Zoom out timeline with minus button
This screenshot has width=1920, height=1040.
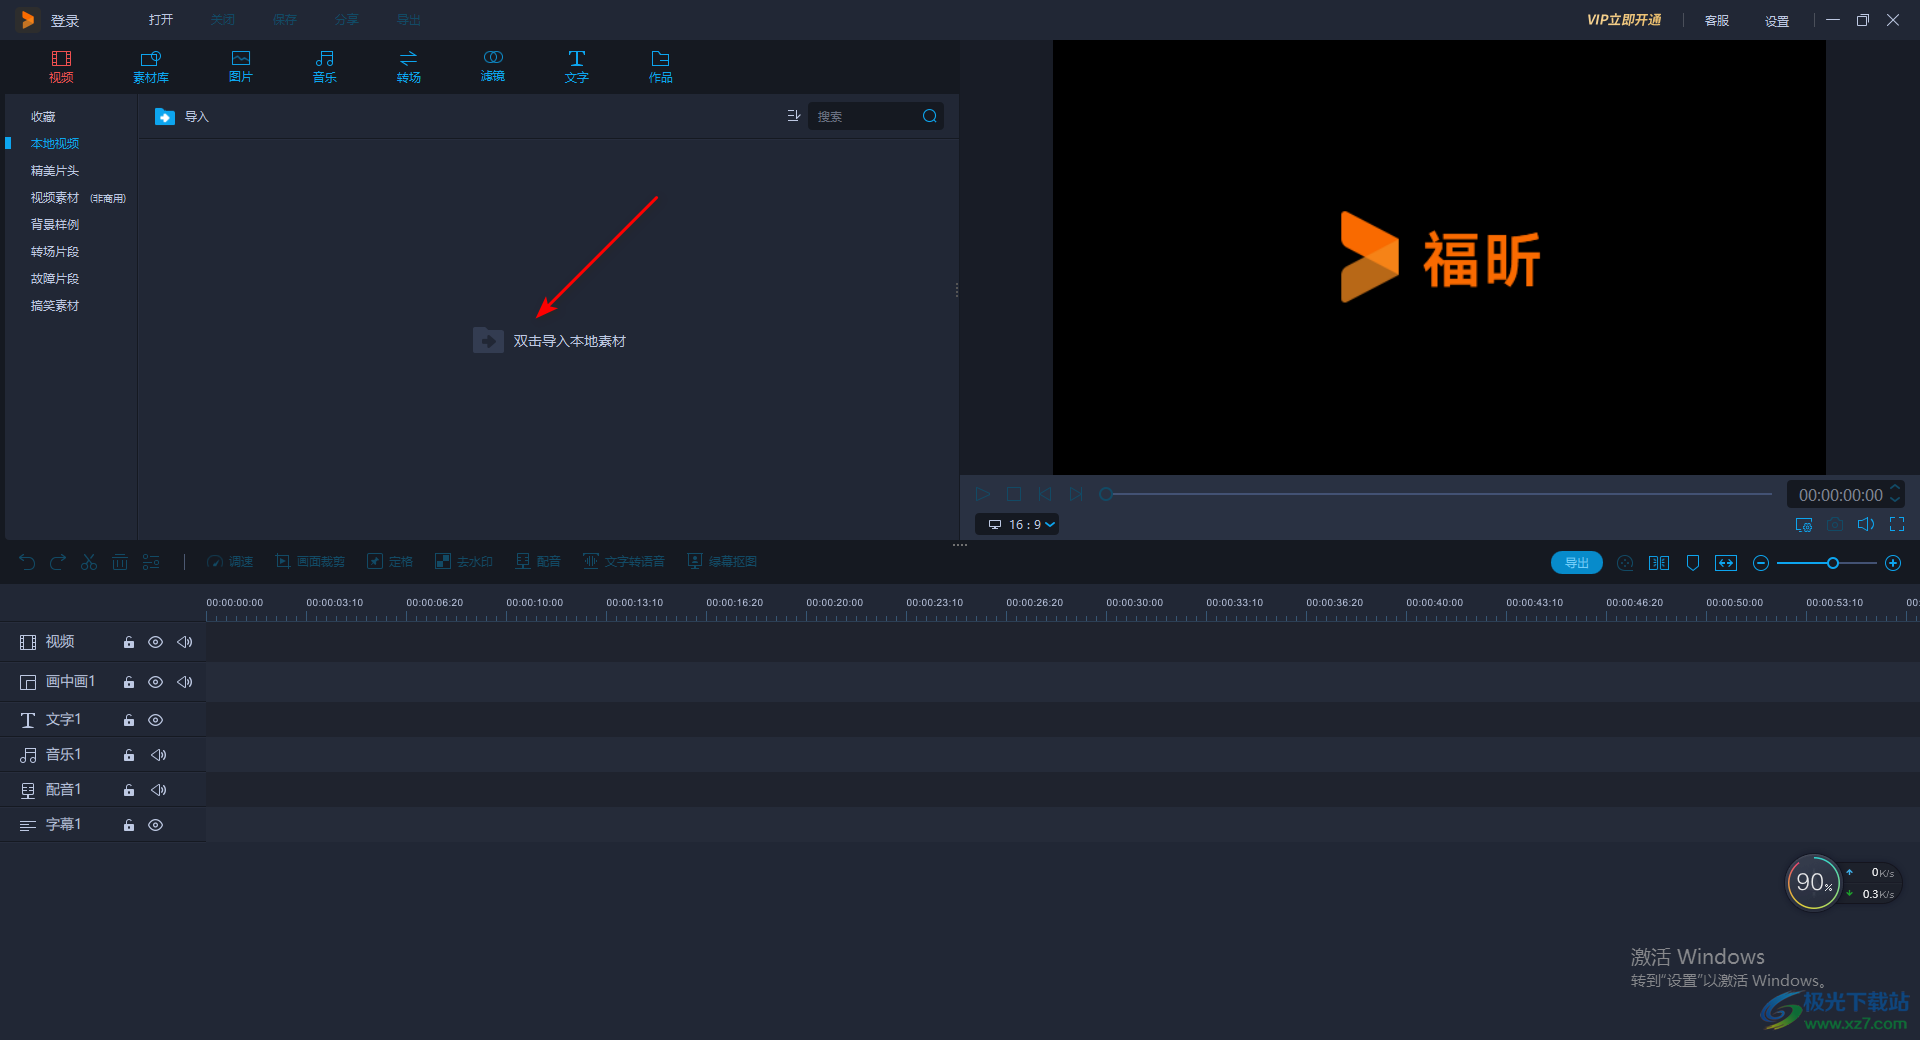pyautogui.click(x=1761, y=563)
